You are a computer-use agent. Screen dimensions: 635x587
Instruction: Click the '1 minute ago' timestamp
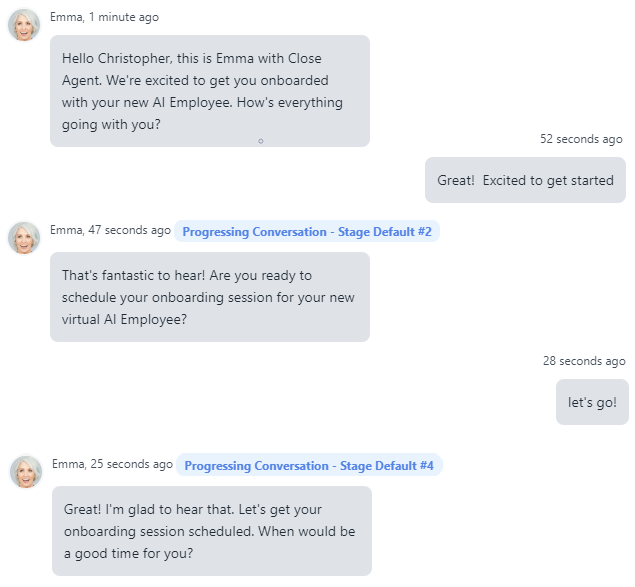click(123, 17)
